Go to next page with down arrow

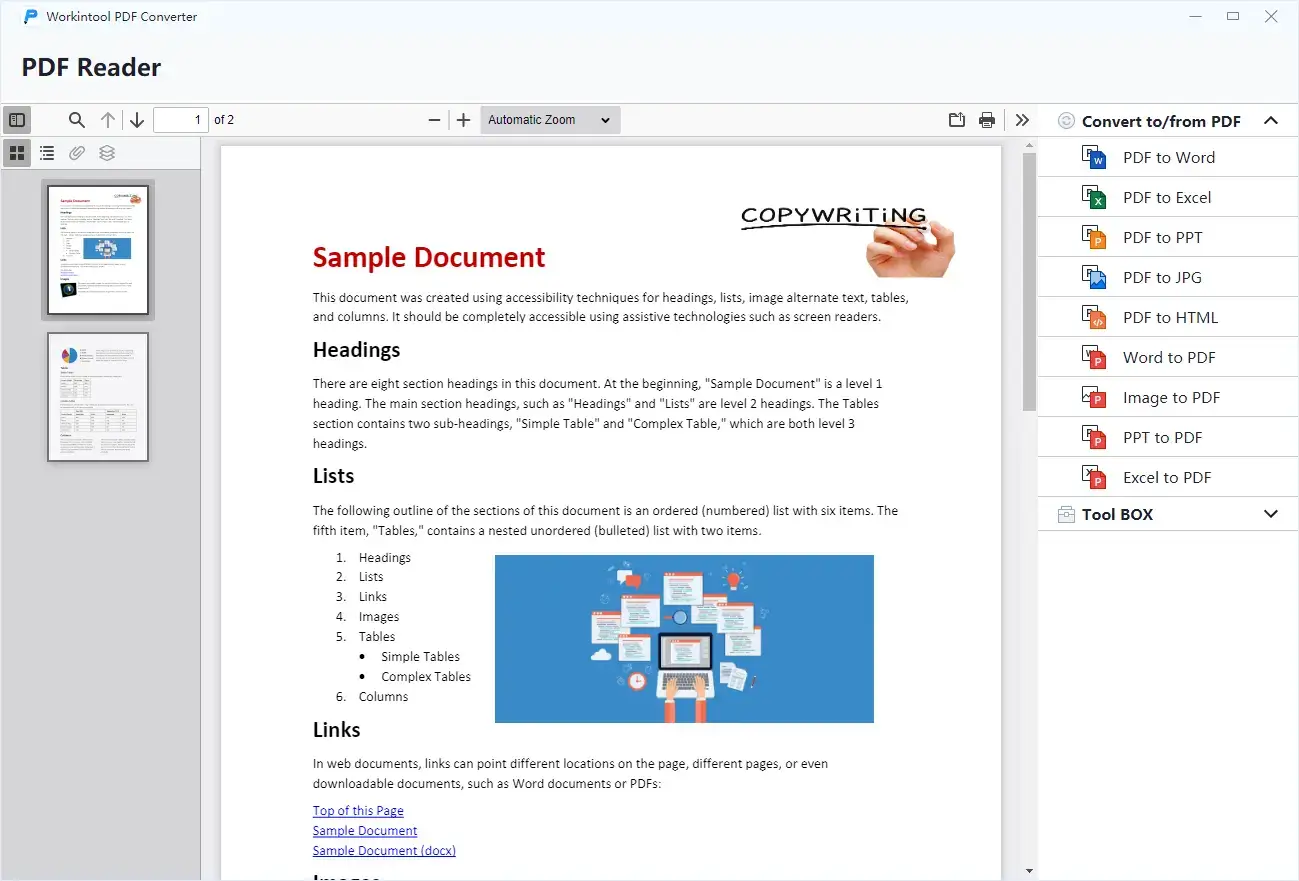coord(137,120)
